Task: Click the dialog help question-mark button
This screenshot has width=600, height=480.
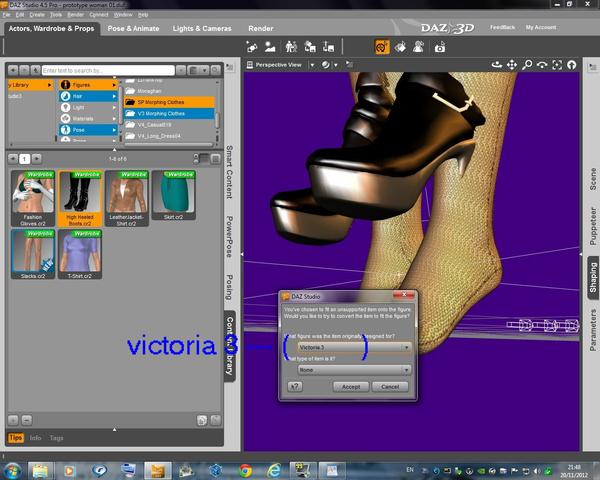Action: [295, 386]
